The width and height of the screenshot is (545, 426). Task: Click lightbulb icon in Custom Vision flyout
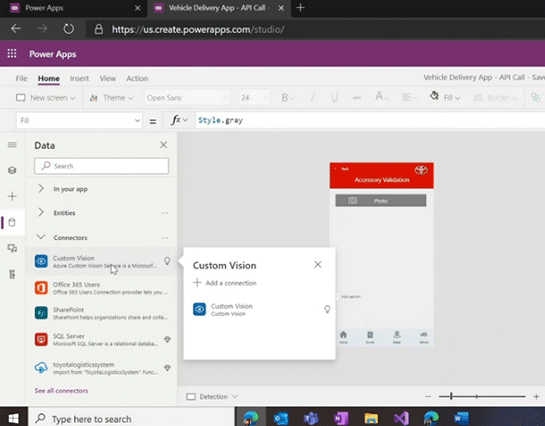327,309
